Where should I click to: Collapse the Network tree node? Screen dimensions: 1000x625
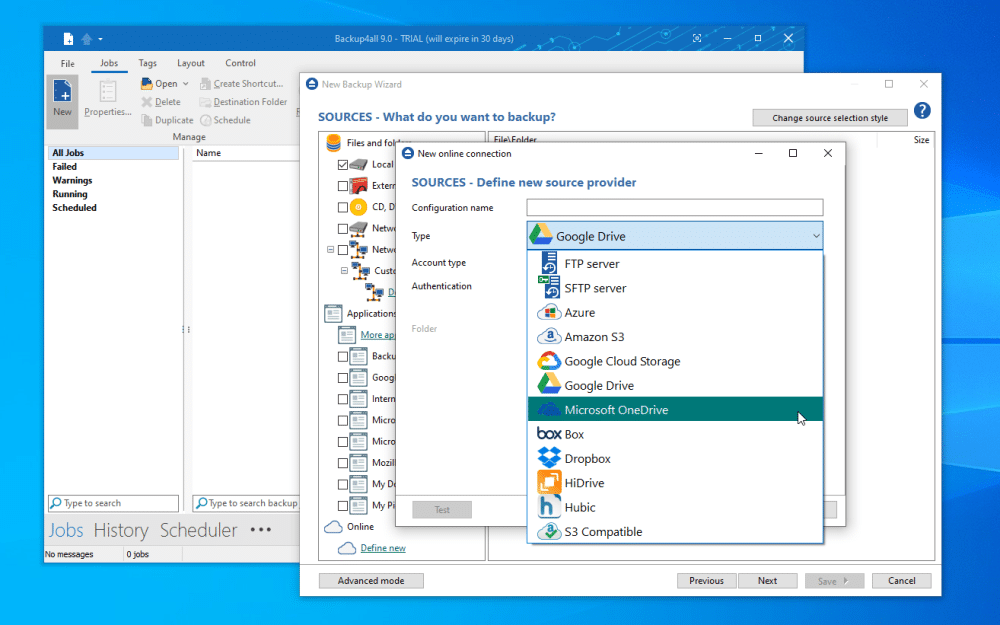330,250
